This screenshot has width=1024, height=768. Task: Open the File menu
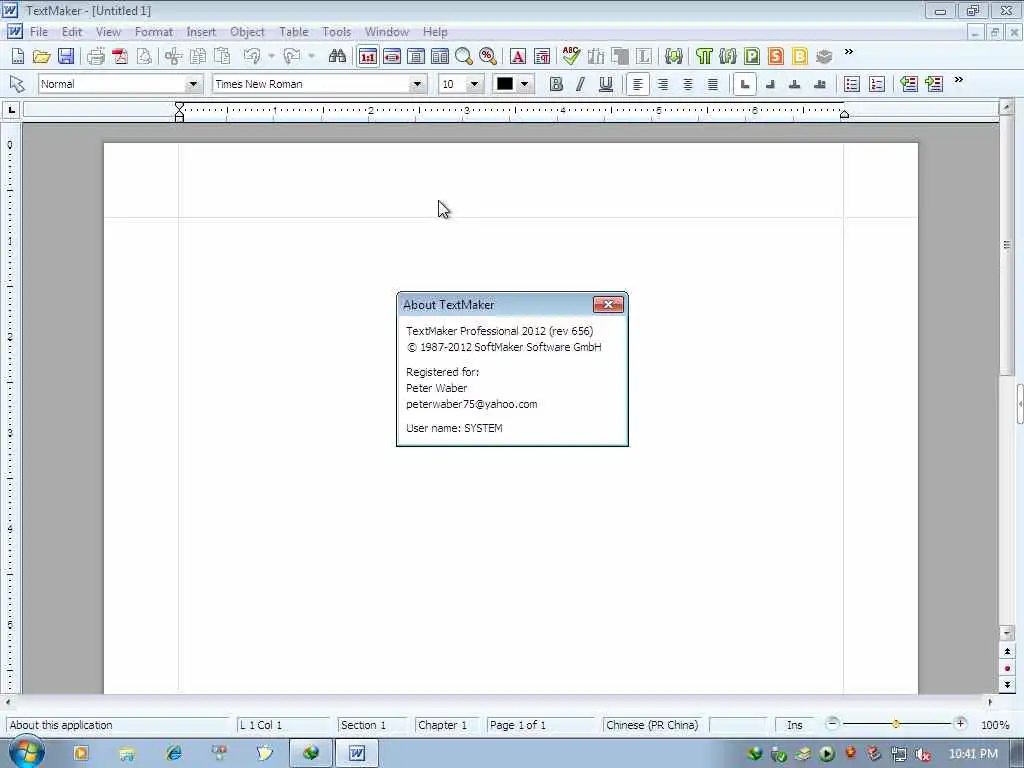click(39, 32)
